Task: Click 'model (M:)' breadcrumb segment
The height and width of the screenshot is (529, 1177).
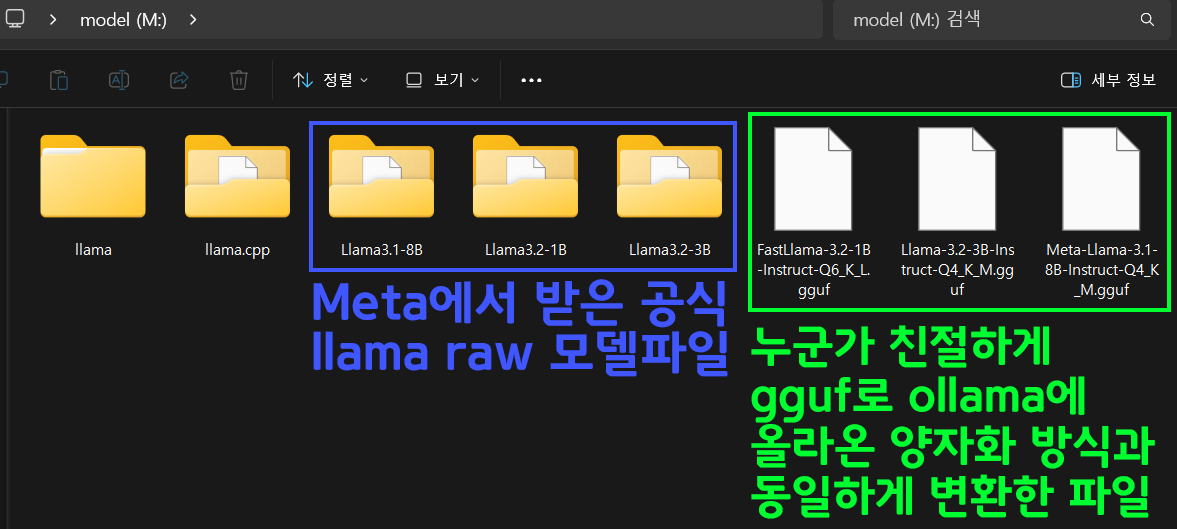Action: click(123, 20)
